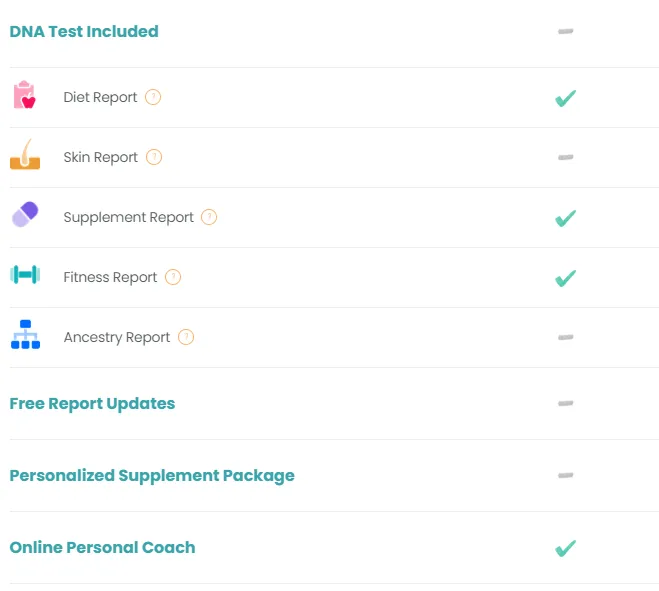
Task: Click the Skin Report hair follicle icon
Action: click(x=25, y=156)
